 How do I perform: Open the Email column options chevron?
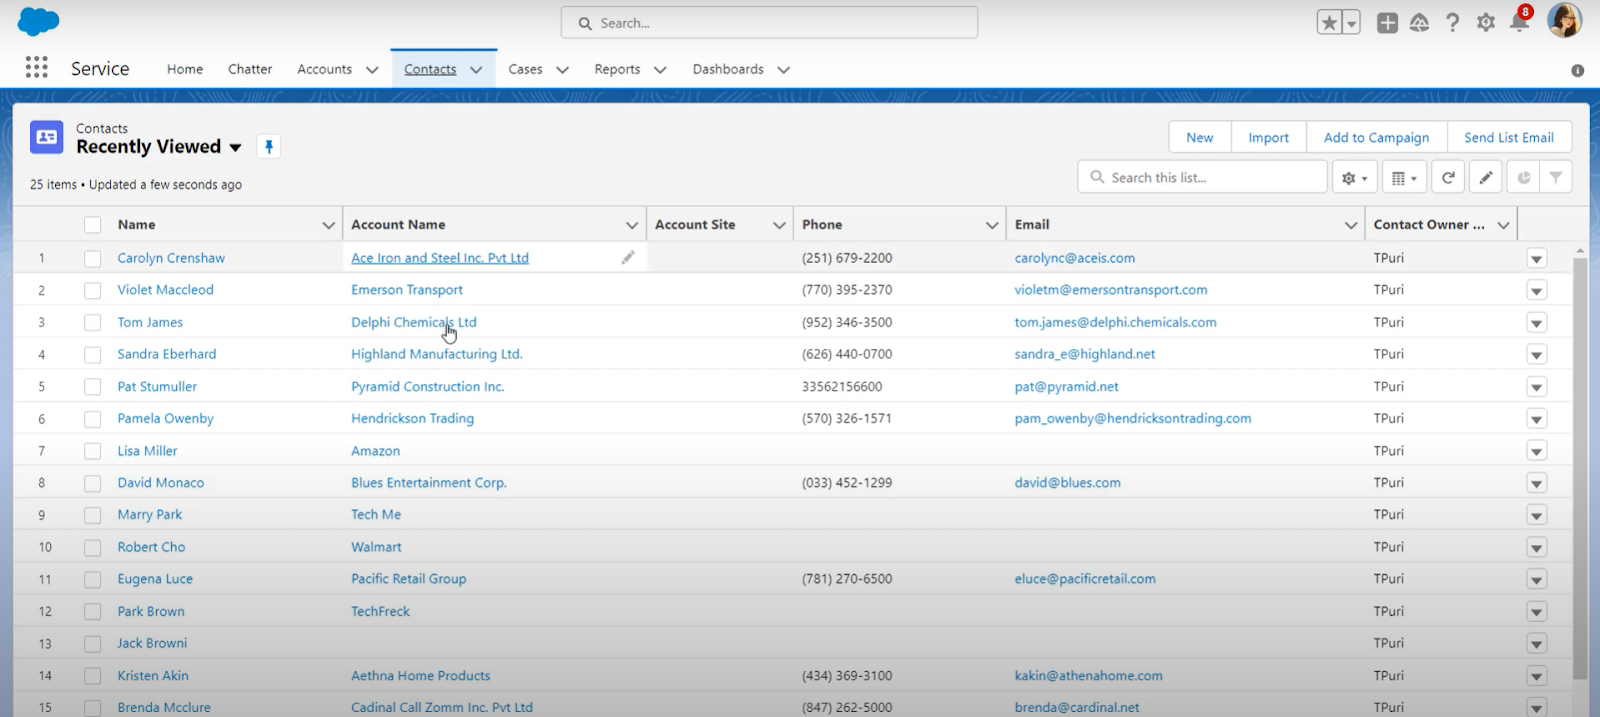tap(1351, 225)
